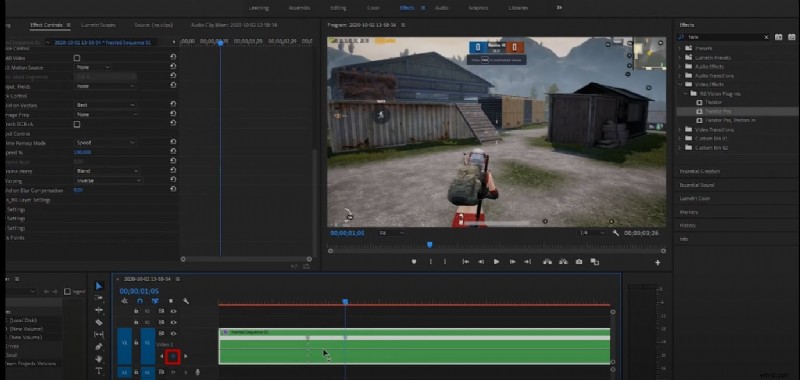Play the Program monitor video
The width and height of the screenshot is (800, 380).
(x=496, y=262)
